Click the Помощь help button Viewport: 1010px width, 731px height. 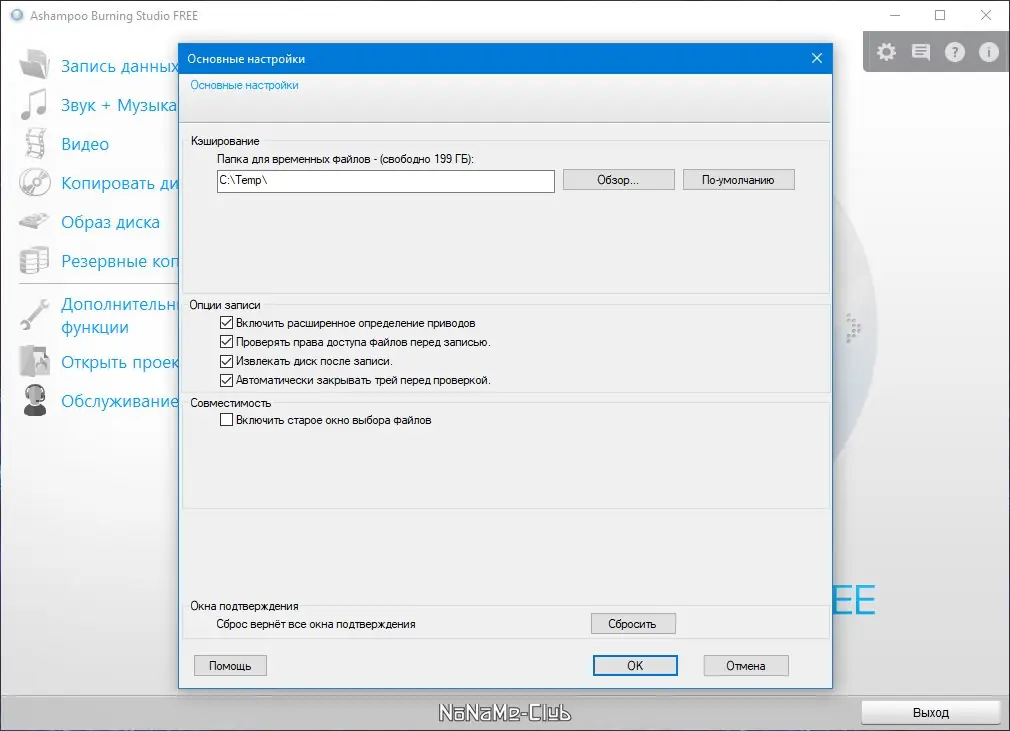click(230, 665)
